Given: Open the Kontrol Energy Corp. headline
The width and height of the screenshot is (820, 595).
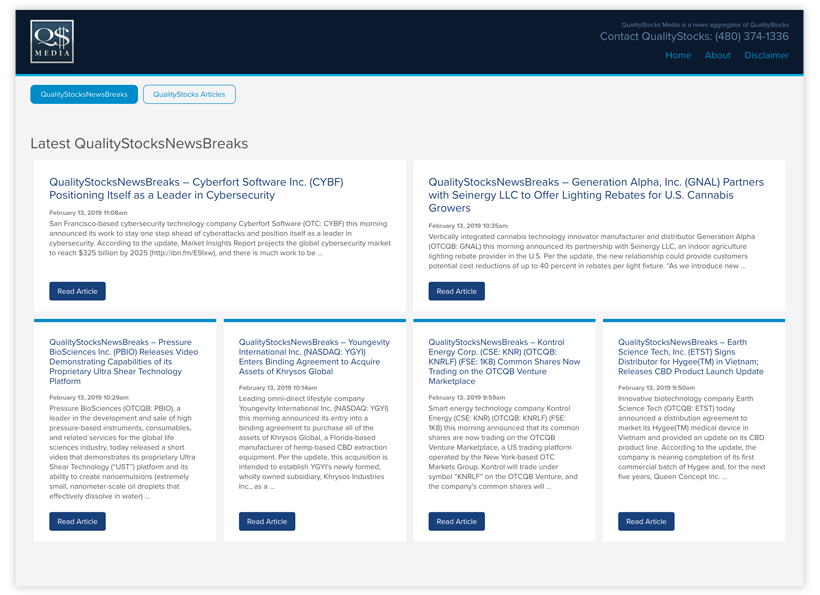Looking at the screenshot, I should 504,362.
